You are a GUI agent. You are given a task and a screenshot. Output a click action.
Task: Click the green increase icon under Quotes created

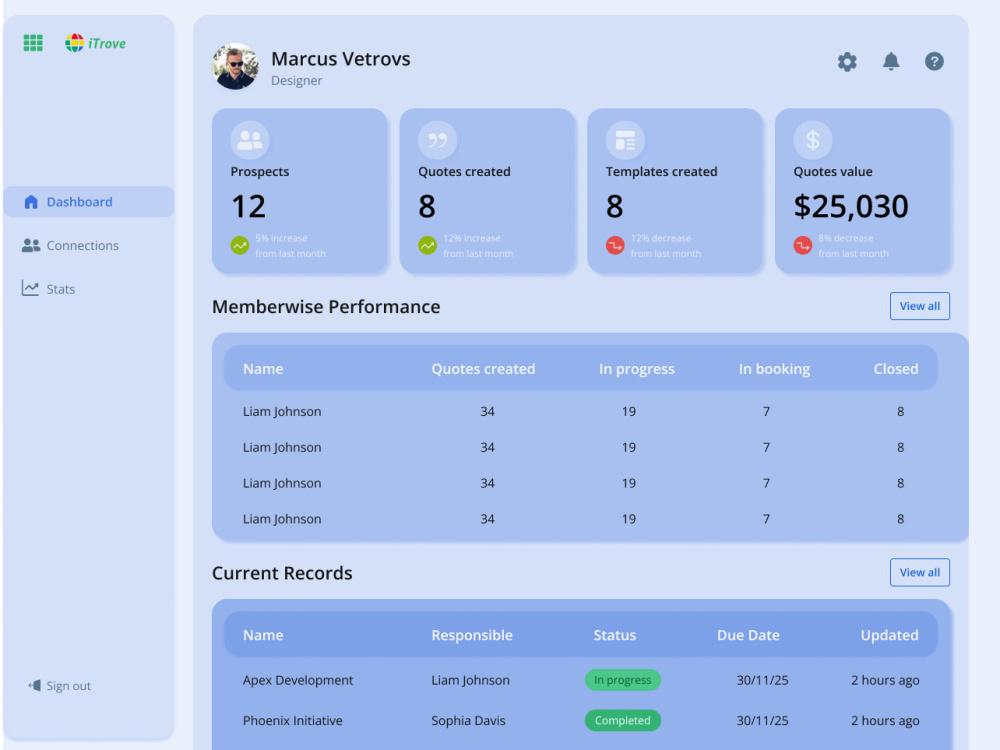coord(427,245)
